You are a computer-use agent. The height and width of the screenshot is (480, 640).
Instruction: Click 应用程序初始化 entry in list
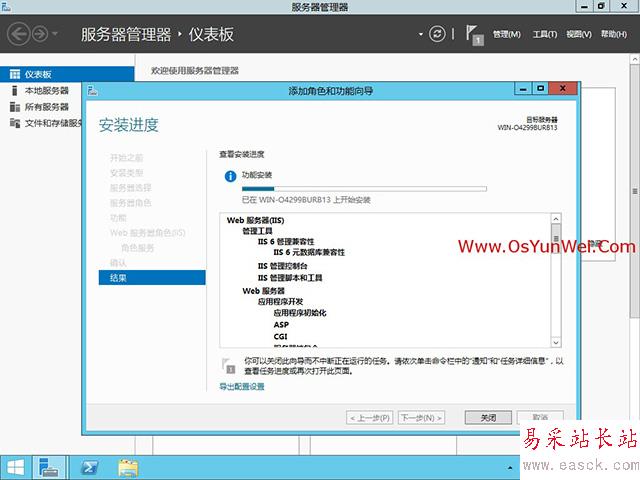[300, 313]
